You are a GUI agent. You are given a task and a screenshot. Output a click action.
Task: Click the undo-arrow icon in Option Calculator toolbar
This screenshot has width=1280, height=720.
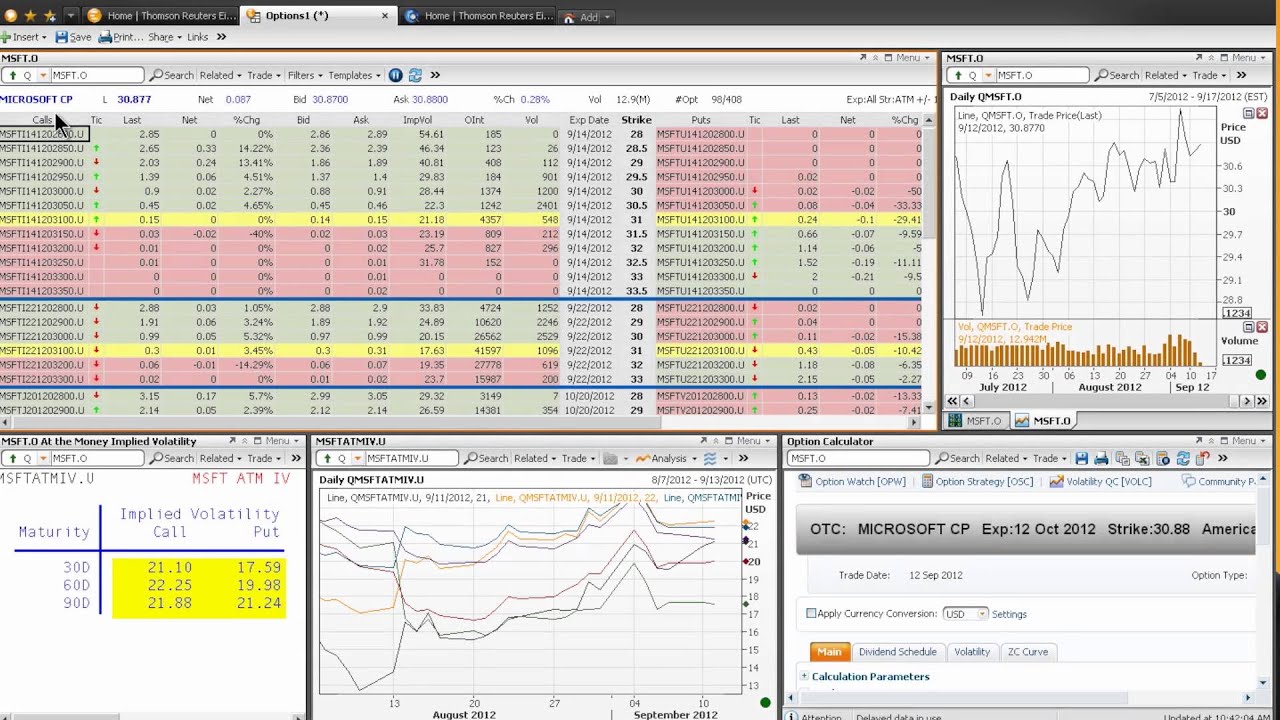[x=1203, y=458]
